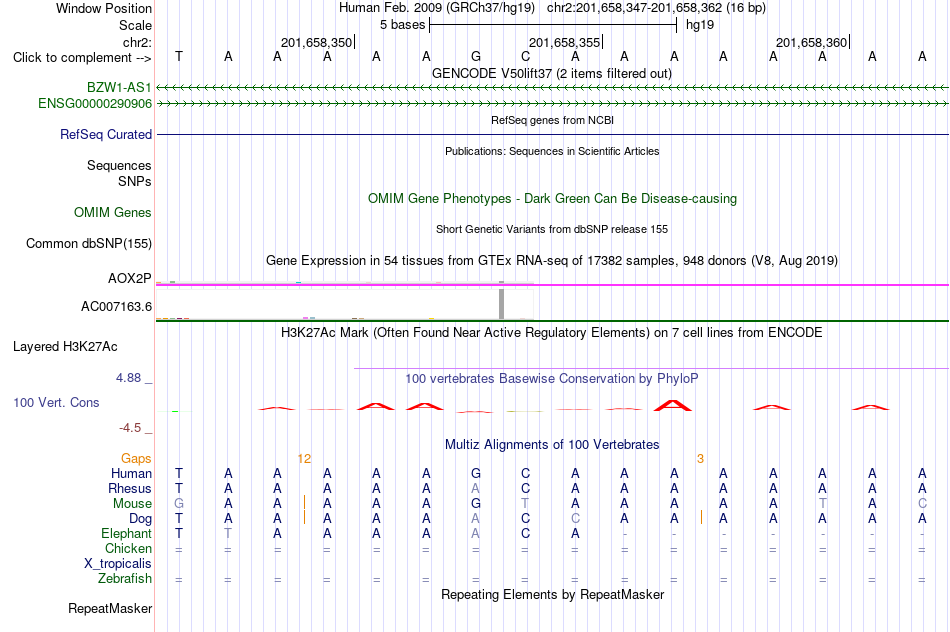This screenshot has width=950, height=632.
Task: Click the 201,658,350 position label
Action: [x=316, y=42]
